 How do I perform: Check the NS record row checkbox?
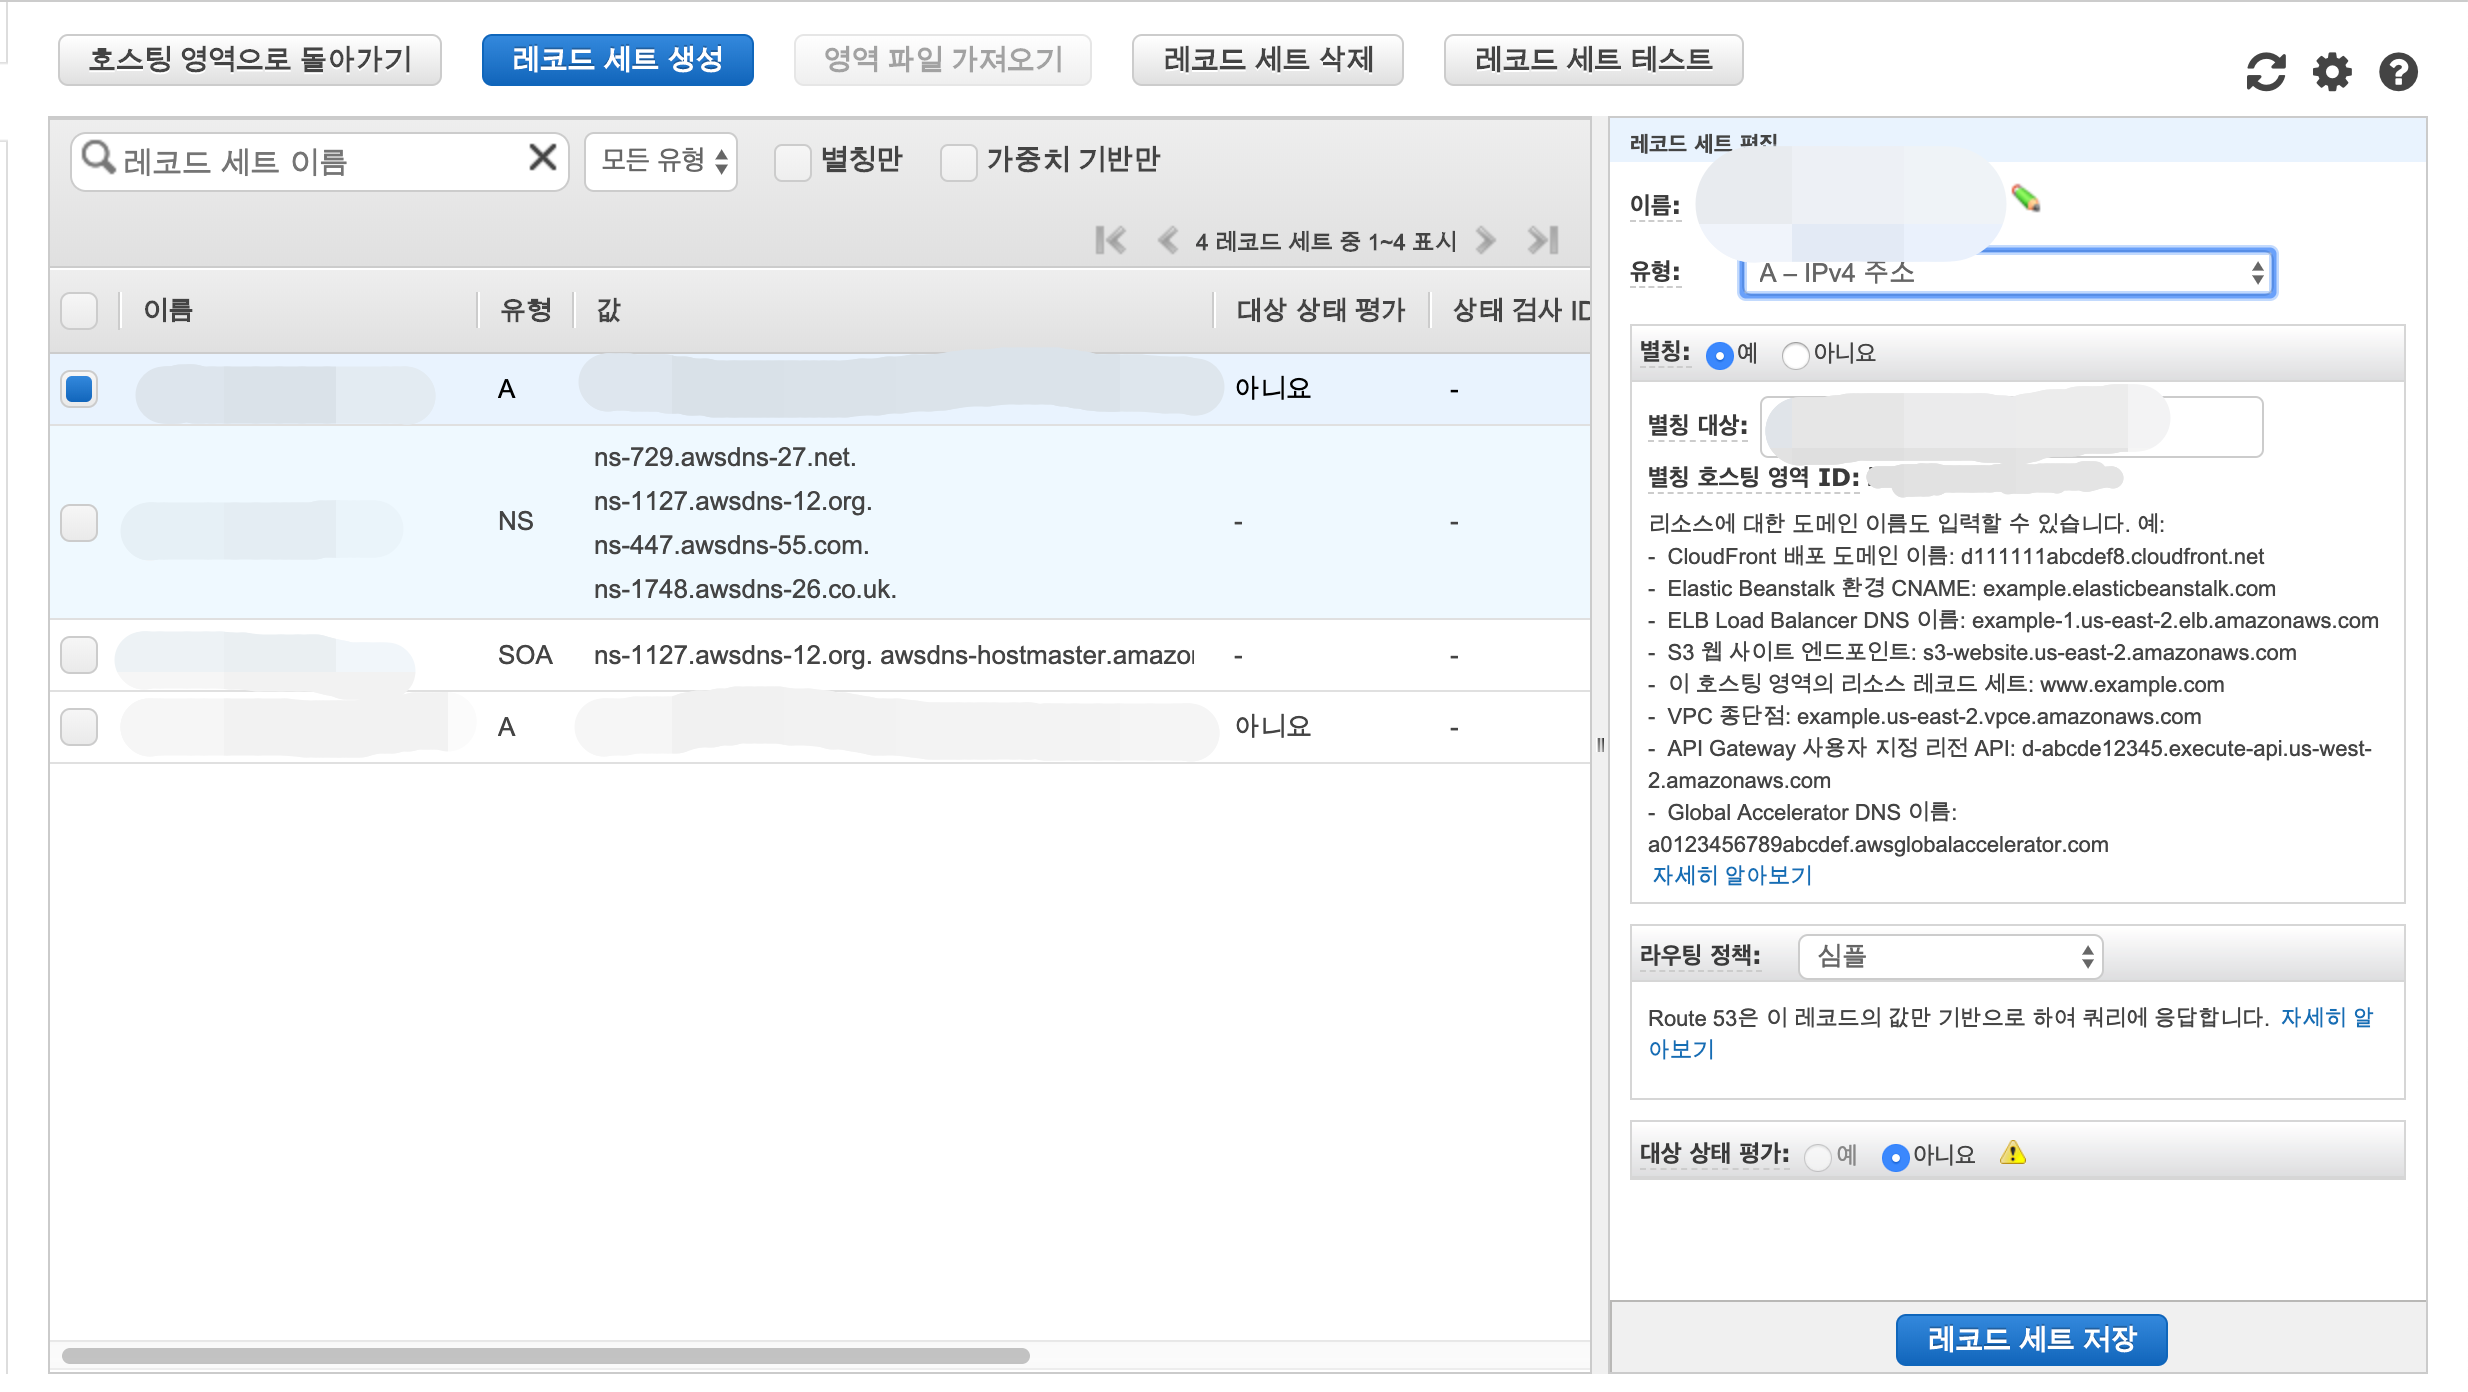click(79, 522)
